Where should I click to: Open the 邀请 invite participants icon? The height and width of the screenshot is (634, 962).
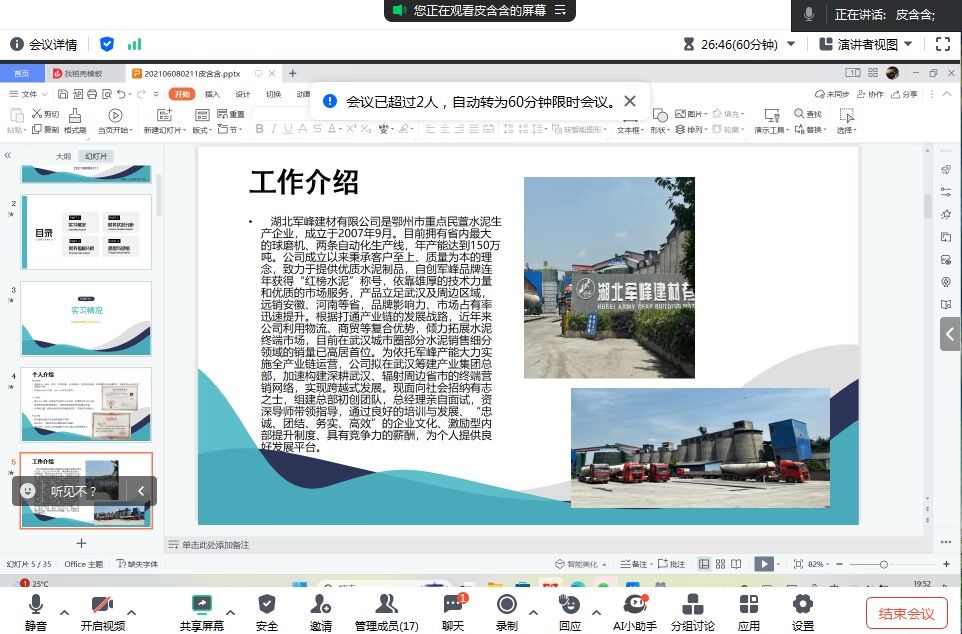pyautogui.click(x=320, y=612)
